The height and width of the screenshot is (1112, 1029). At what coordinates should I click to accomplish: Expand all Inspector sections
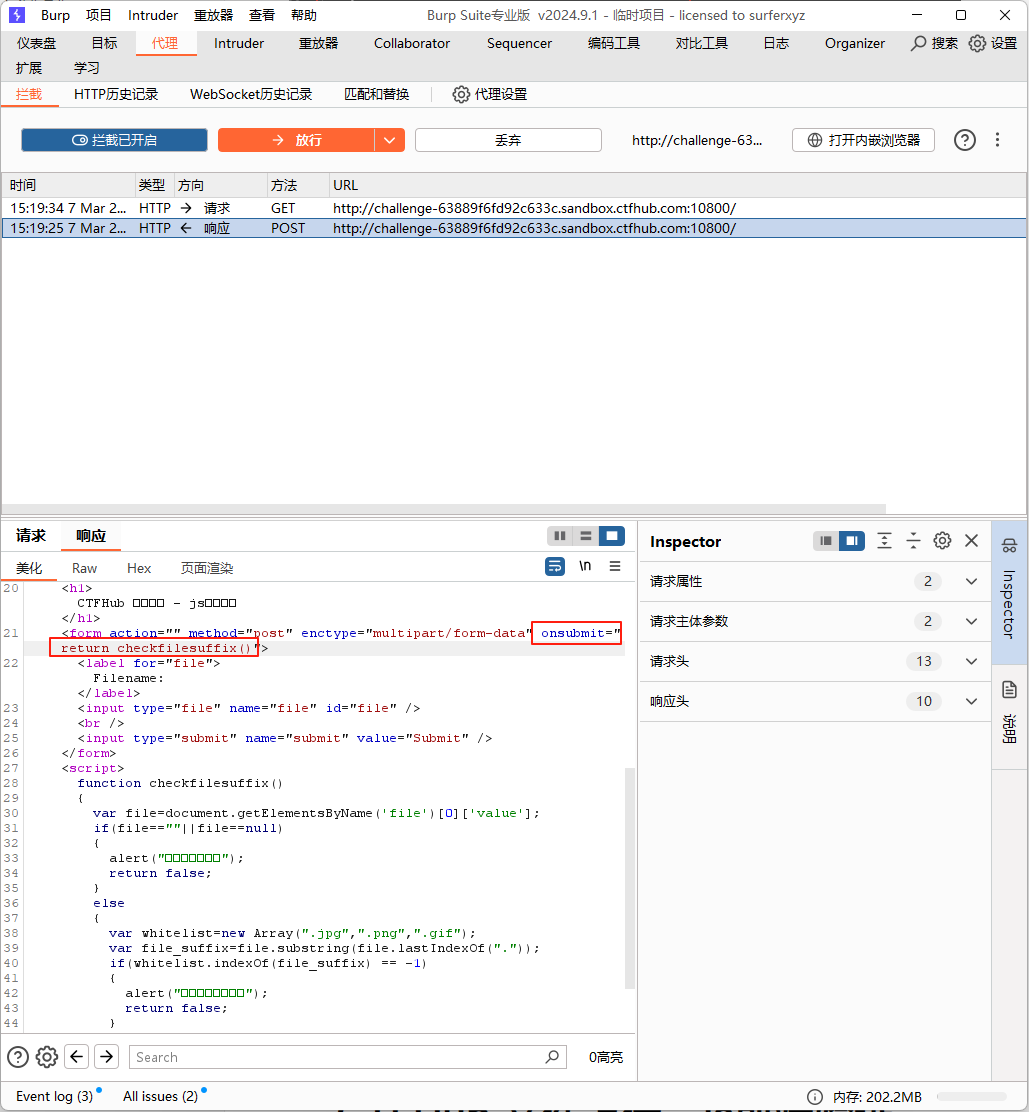tap(884, 541)
